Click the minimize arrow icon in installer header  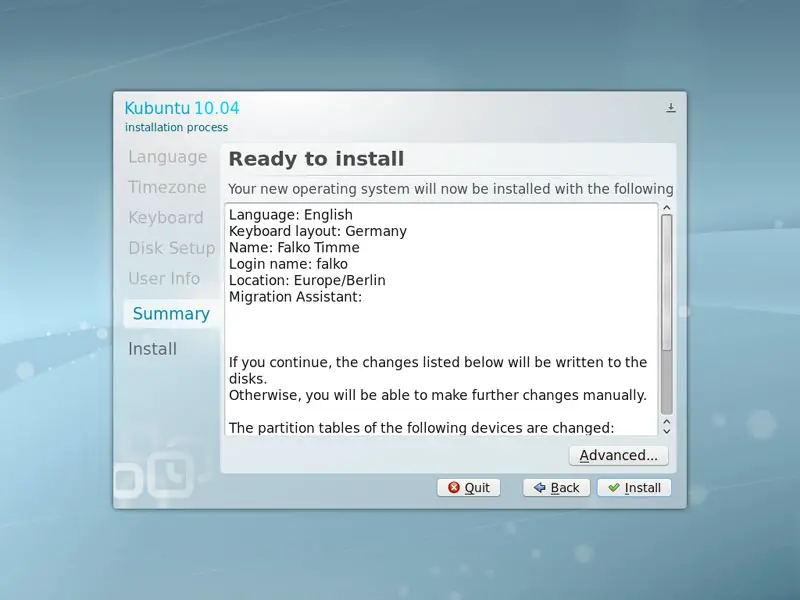[671, 108]
